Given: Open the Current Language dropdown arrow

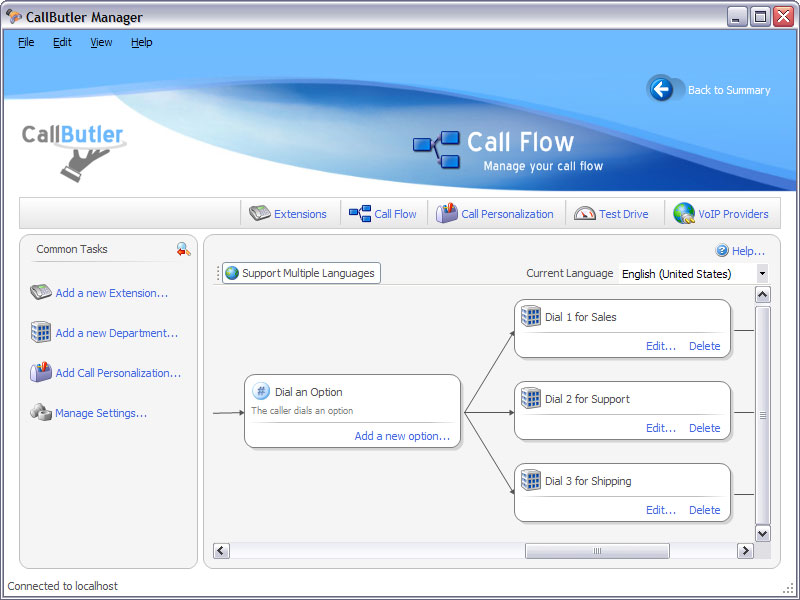Looking at the screenshot, I should [762, 273].
